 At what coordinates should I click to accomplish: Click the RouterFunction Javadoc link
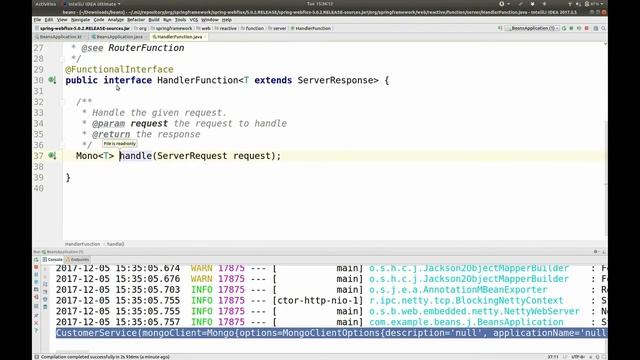[x=146, y=48]
